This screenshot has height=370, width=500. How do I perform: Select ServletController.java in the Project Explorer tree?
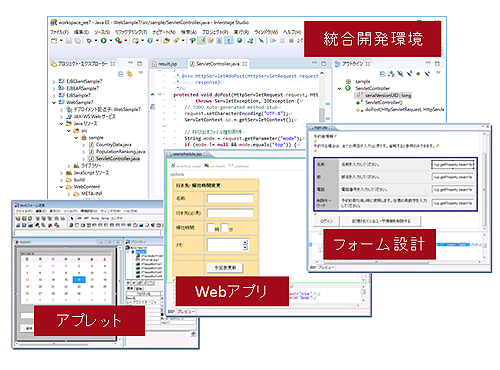click(114, 159)
